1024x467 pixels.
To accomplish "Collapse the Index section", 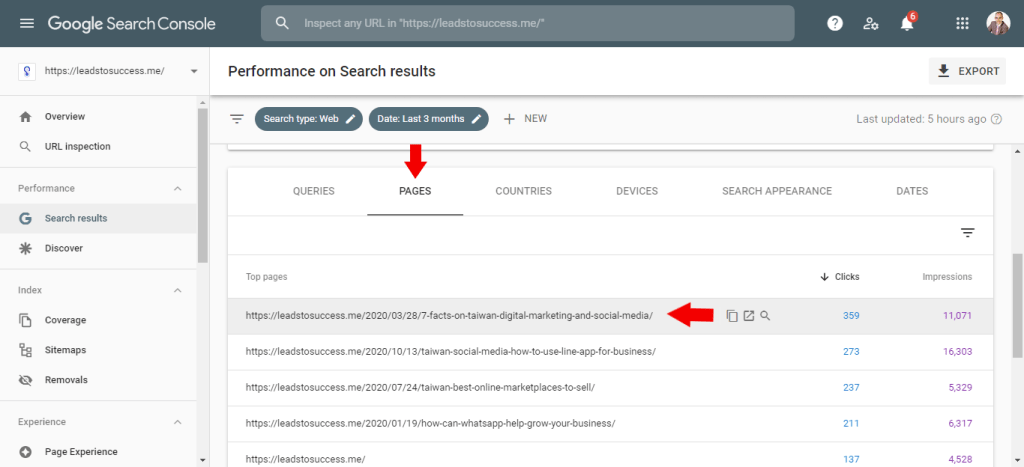I will 178,290.
